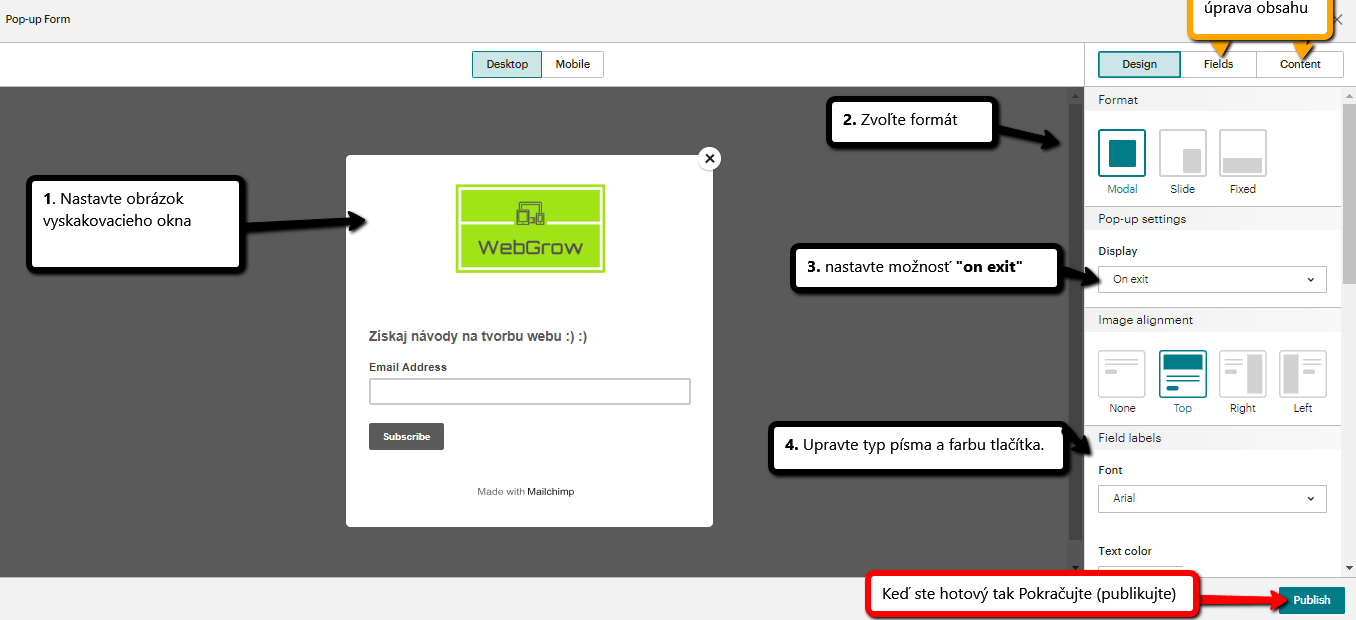Click the Publish button
Viewport: 1356px width, 620px height.
pyautogui.click(x=1311, y=600)
